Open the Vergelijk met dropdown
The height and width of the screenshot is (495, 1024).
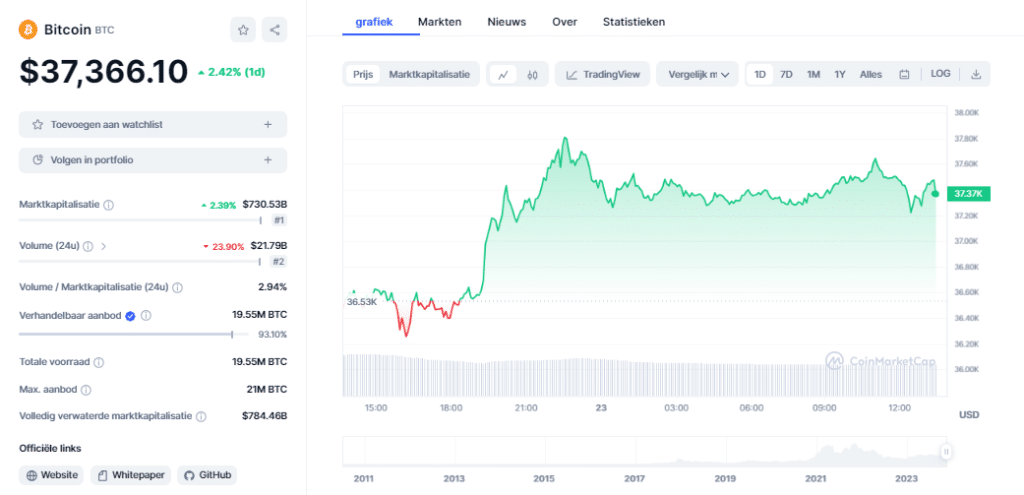[x=697, y=74]
